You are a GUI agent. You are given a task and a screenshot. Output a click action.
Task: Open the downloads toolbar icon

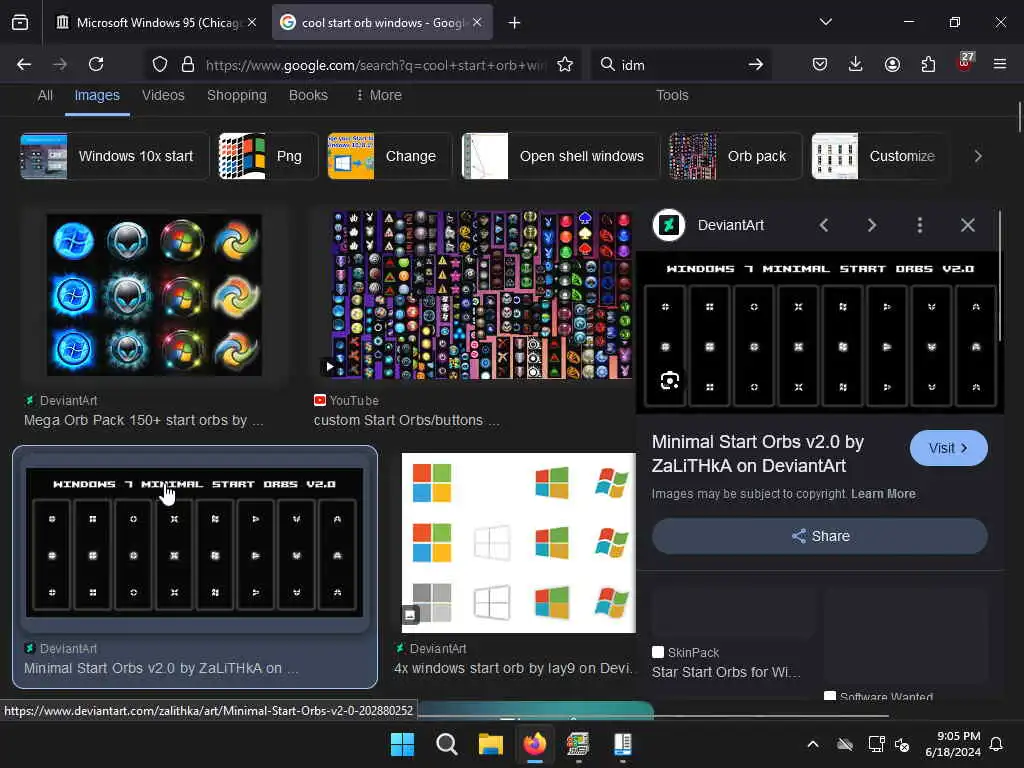(856, 64)
